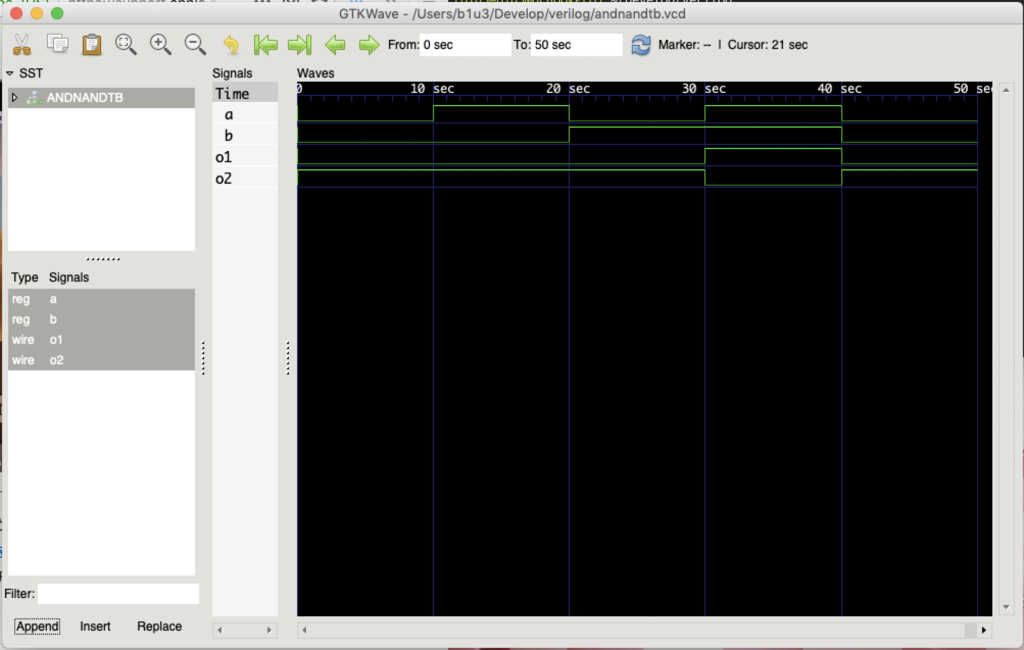The image size is (1024, 650).
Task: Click the 20 sec timeline marker
Action: (568, 89)
